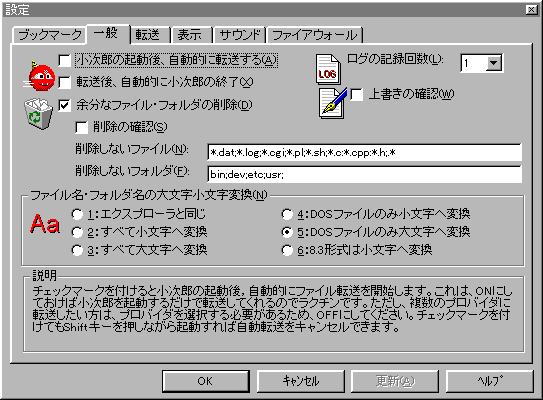Click the pen-and-paper overwrite icon

click(x=332, y=103)
